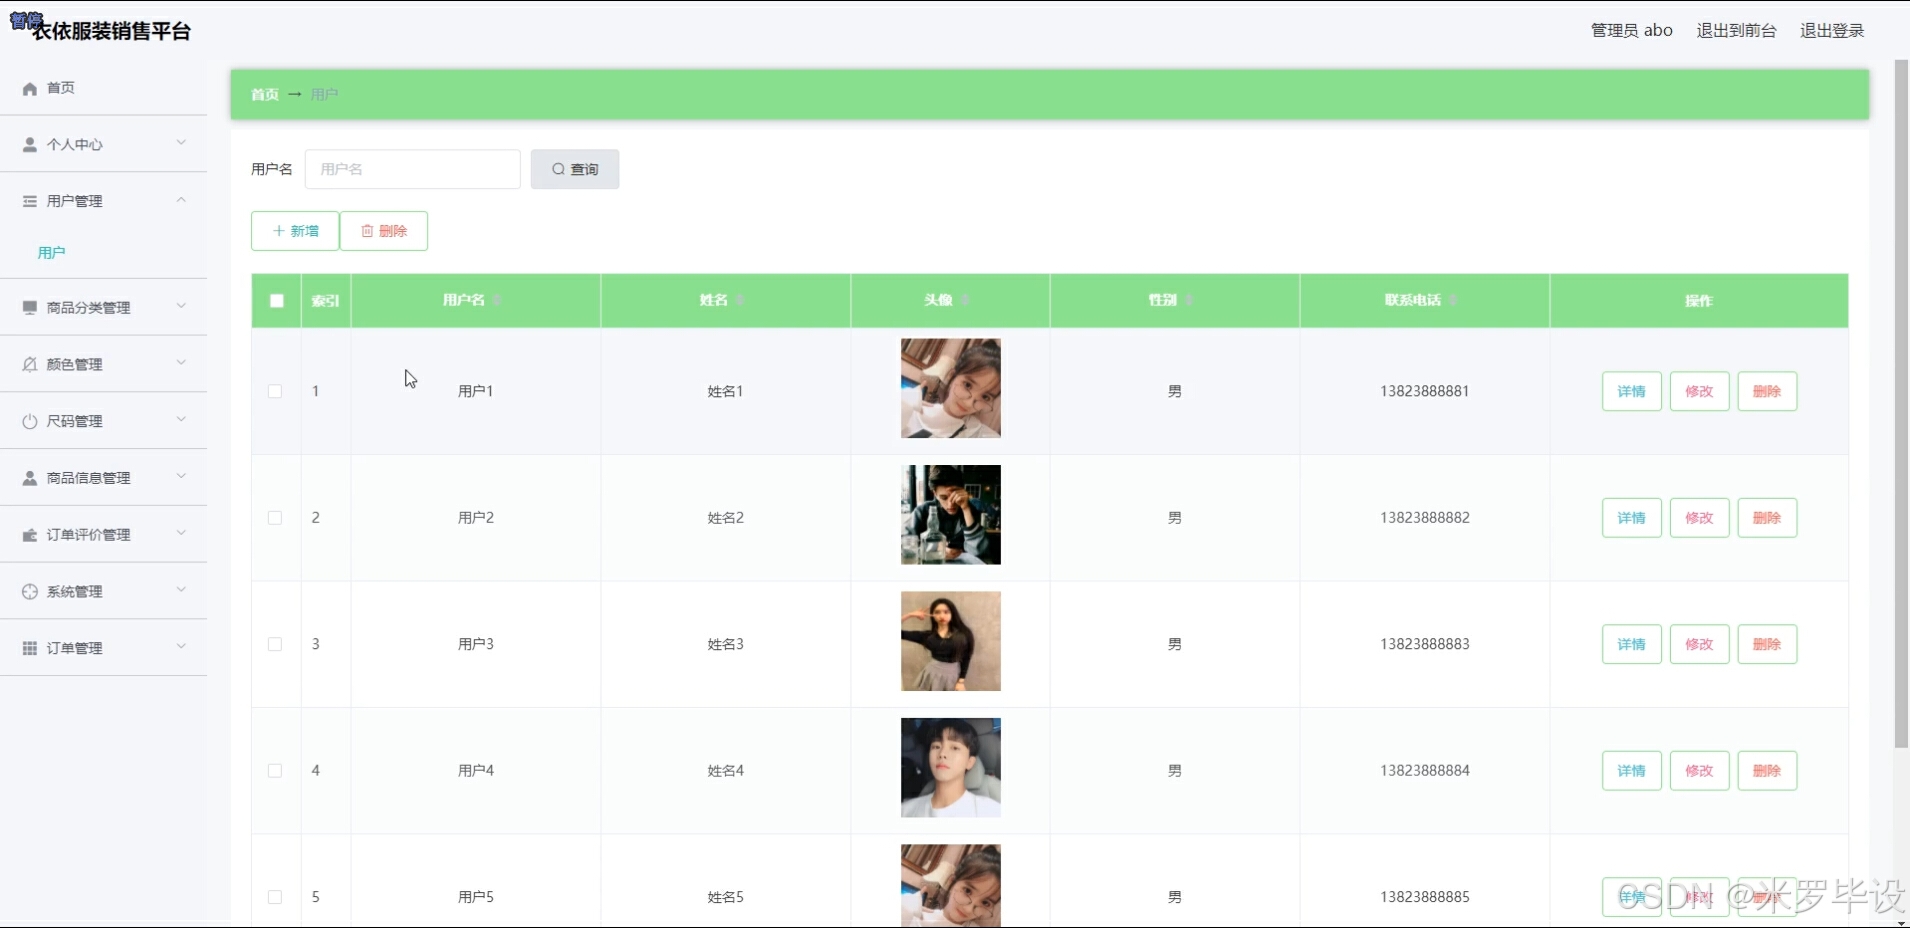This screenshot has width=1910, height=928.
Task: Click the avatar thumbnail of 用户2
Action: point(951,515)
